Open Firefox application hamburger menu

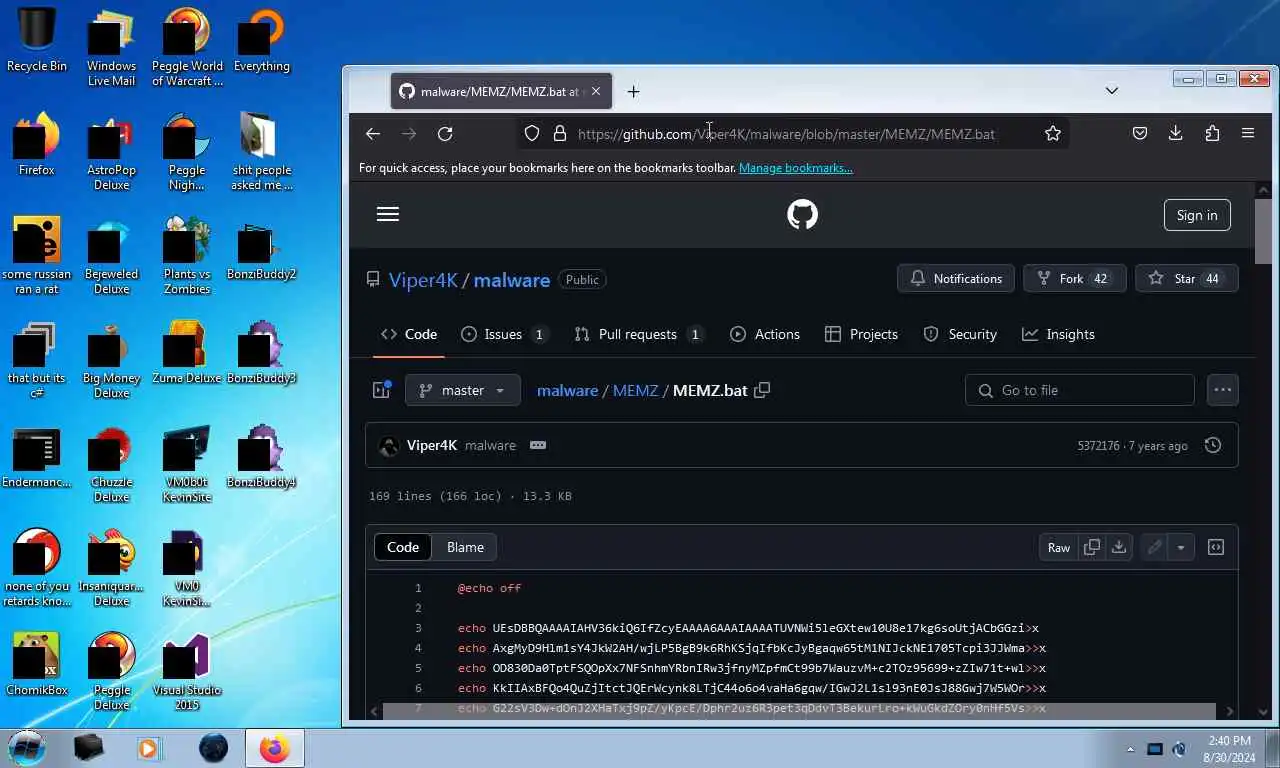point(1248,133)
